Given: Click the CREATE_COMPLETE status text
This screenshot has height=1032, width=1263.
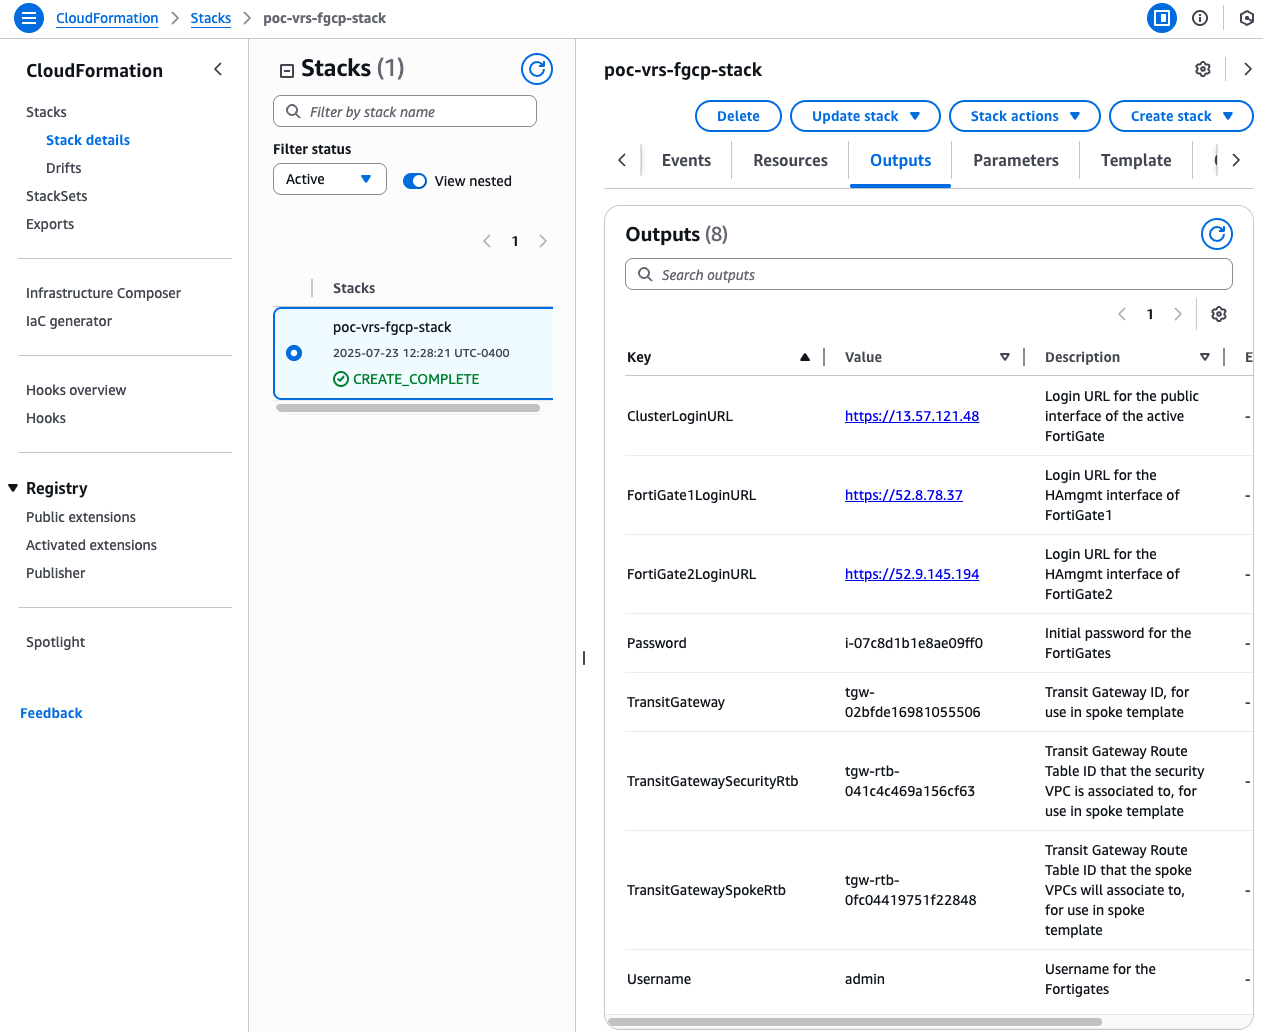Looking at the screenshot, I should click(416, 379).
